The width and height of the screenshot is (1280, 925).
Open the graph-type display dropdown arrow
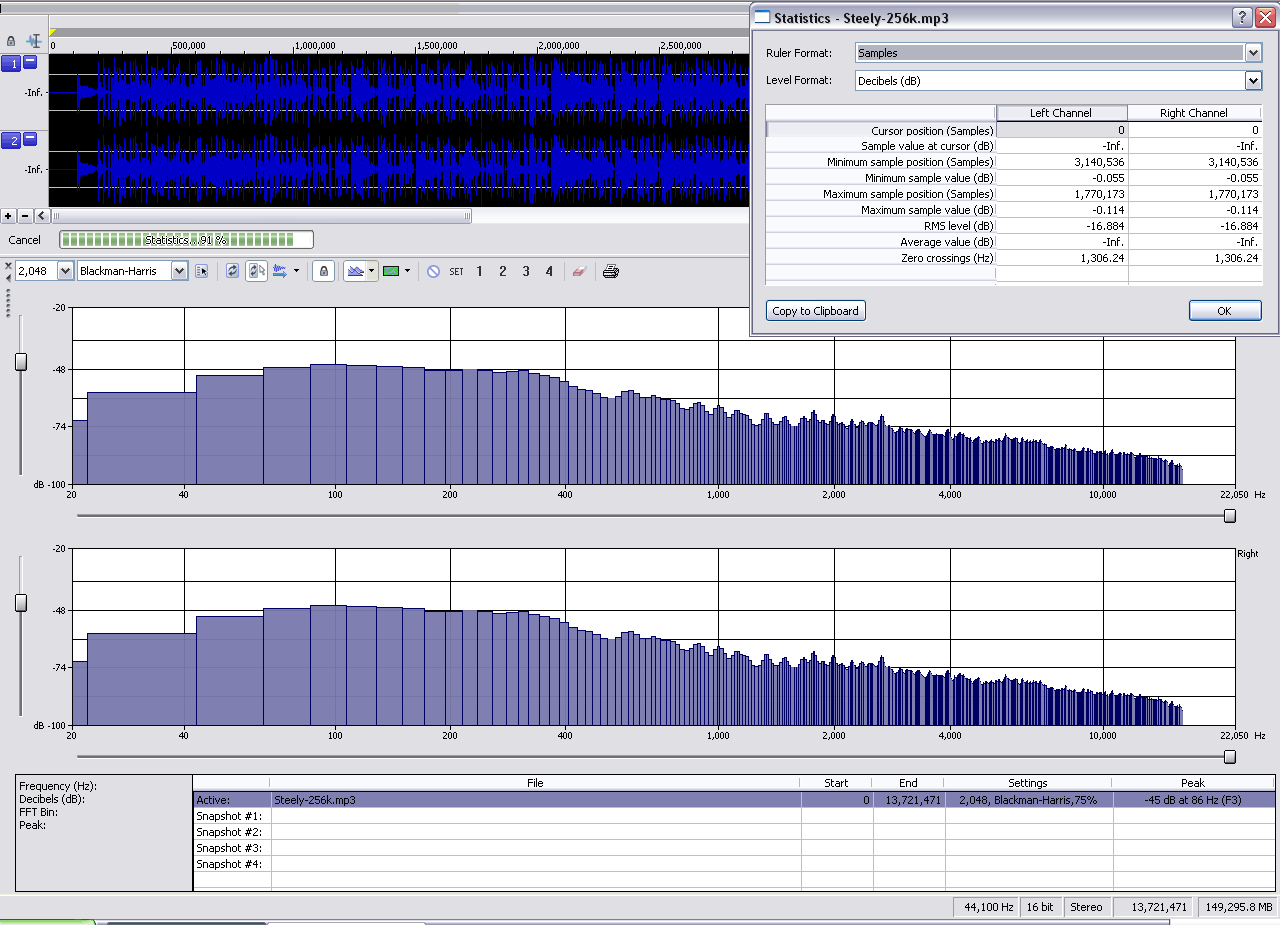[372, 271]
